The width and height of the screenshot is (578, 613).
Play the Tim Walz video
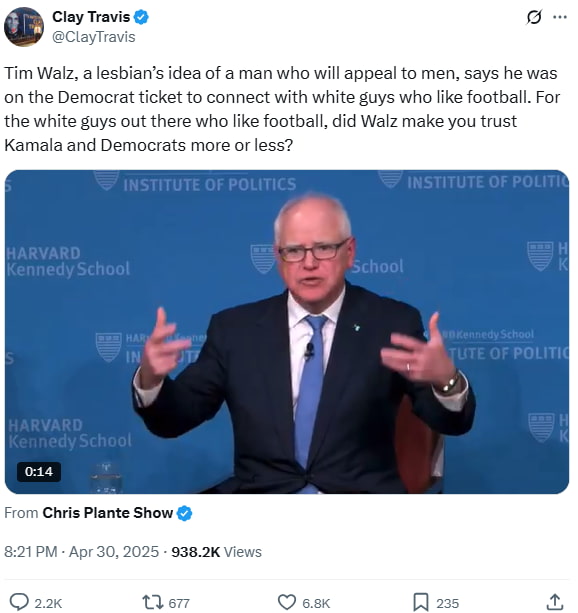(x=287, y=332)
